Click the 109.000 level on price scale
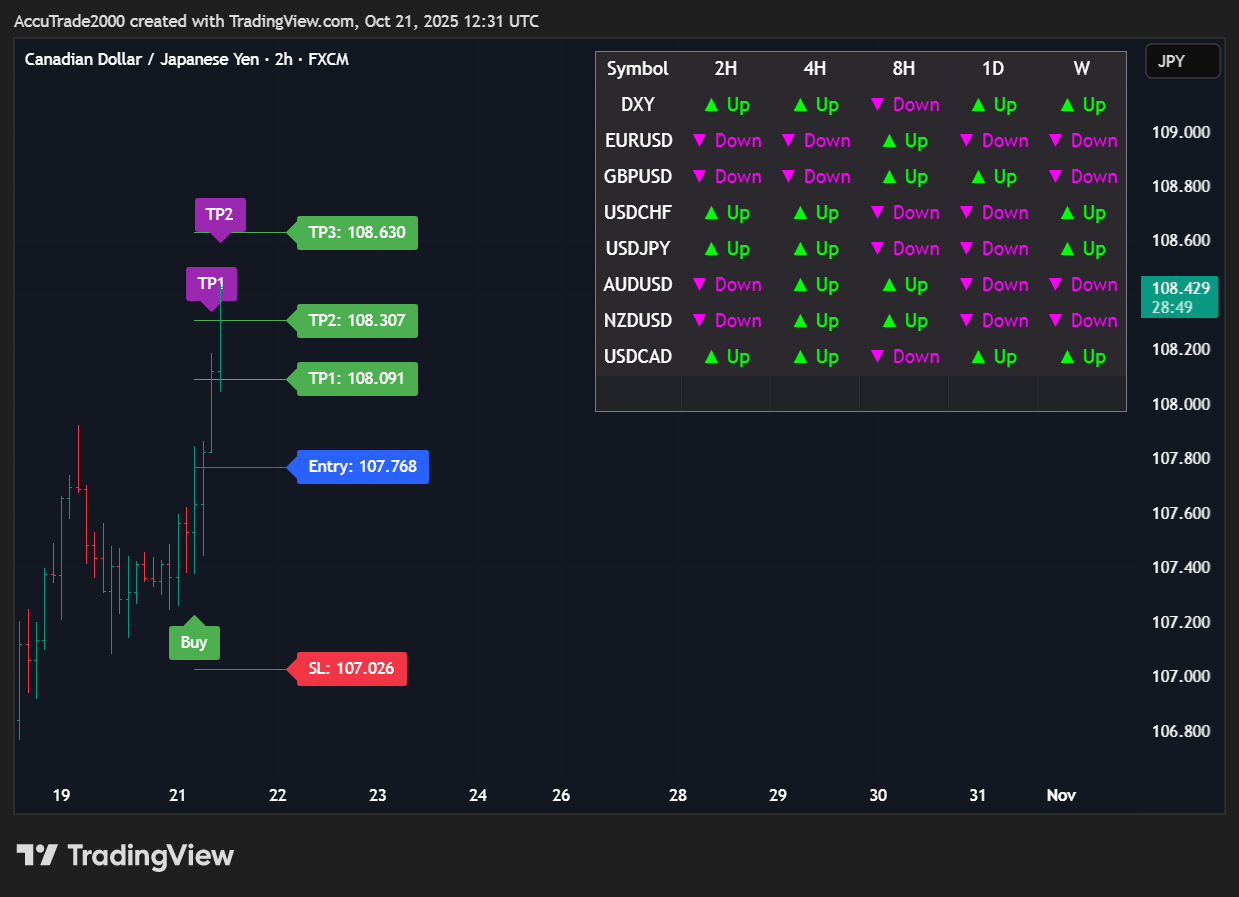The height and width of the screenshot is (897, 1239). 1181,132
